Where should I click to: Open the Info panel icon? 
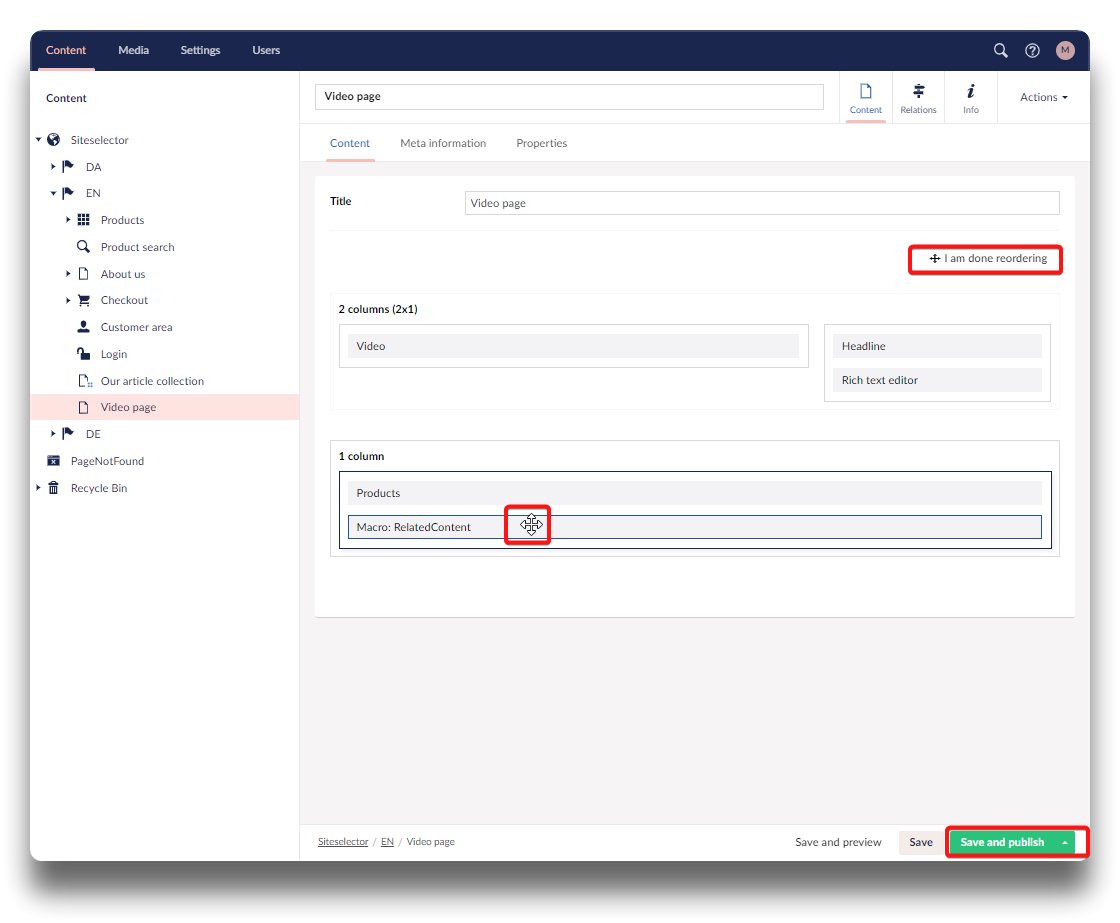[x=970, y=97]
